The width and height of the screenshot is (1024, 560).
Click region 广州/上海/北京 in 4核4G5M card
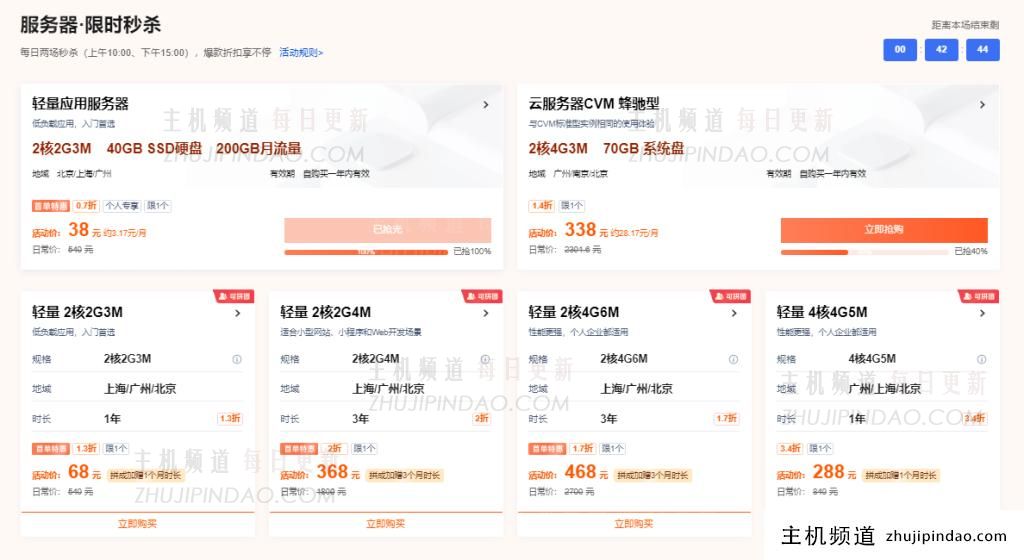tap(884, 389)
